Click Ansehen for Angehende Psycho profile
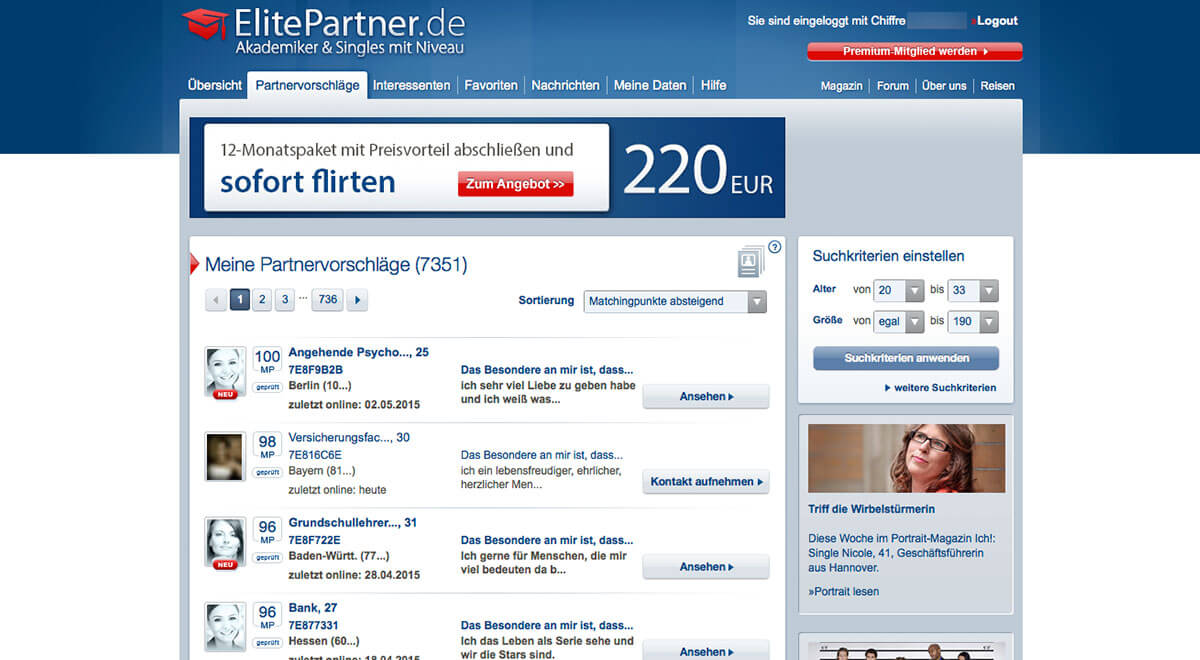This screenshot has height=660, width=1200. [x=706, y=397]
